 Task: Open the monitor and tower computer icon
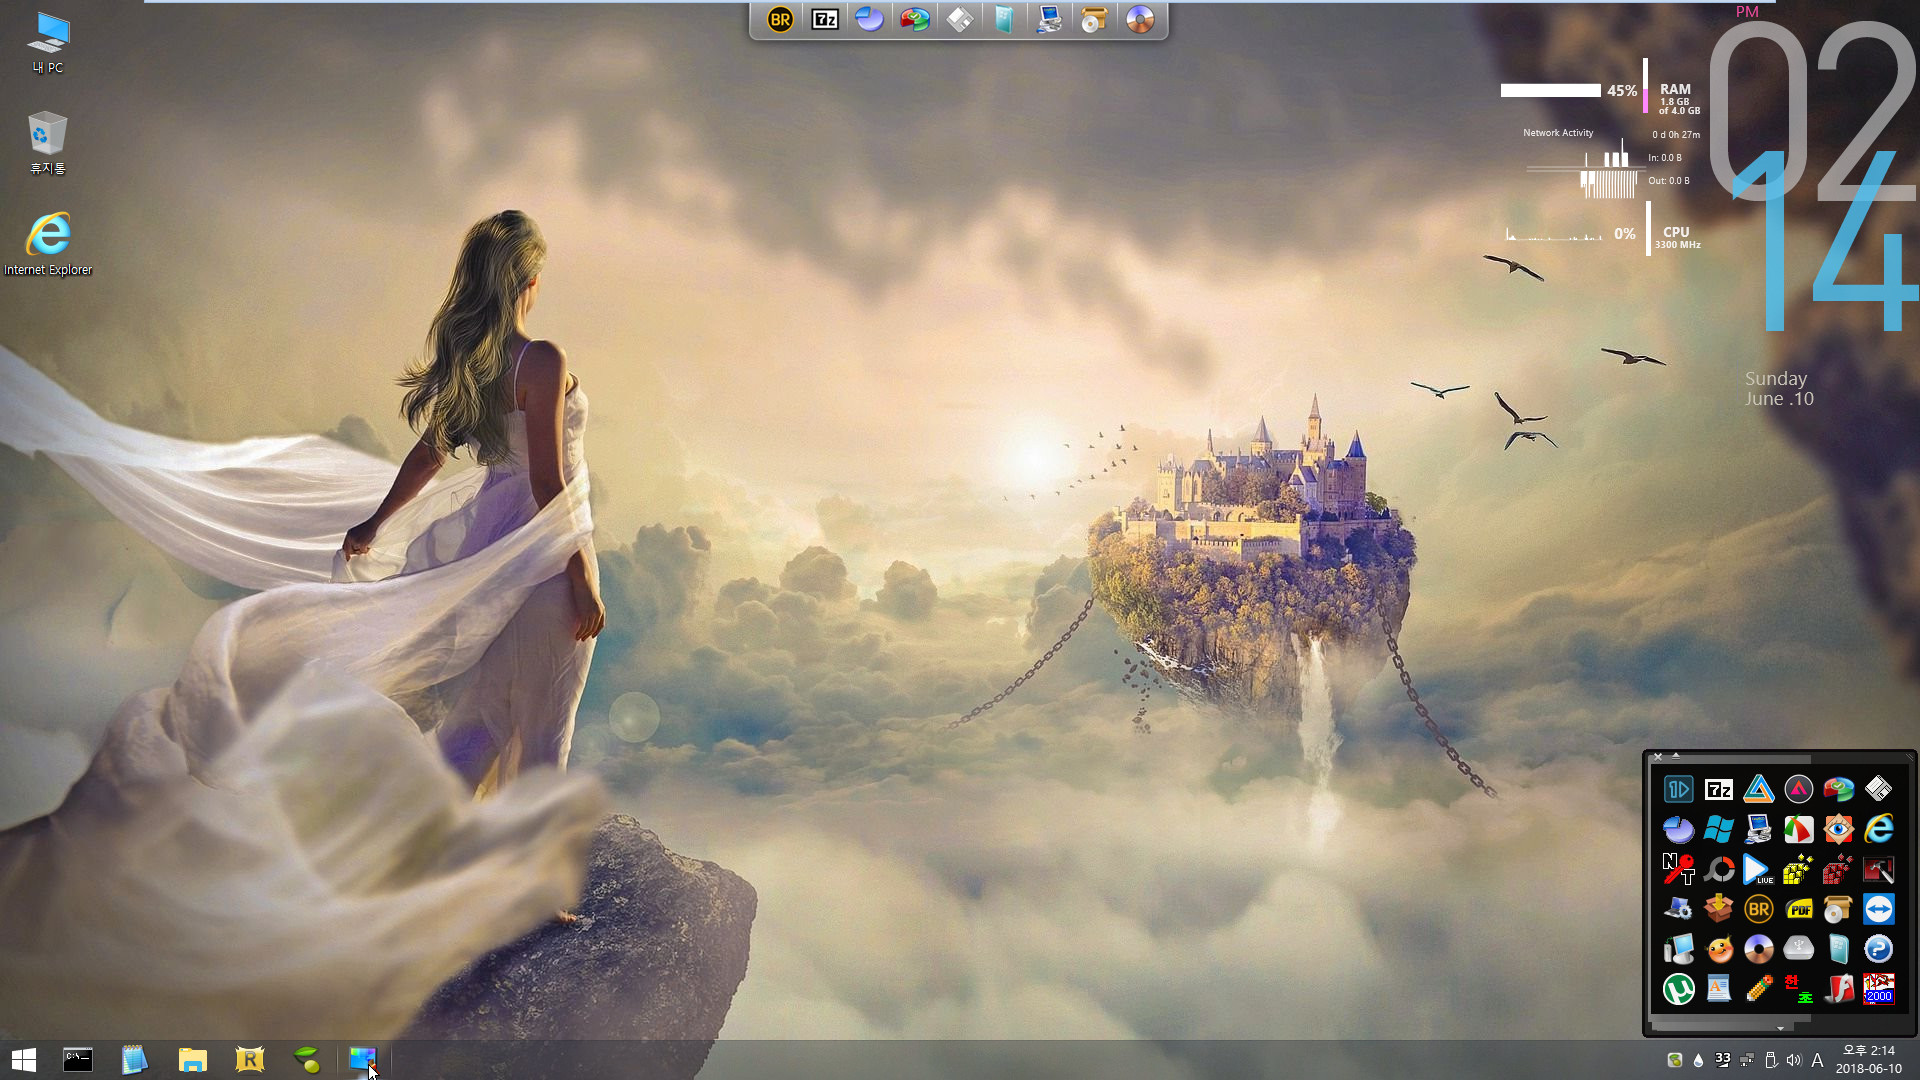[x=1679, y=949]
